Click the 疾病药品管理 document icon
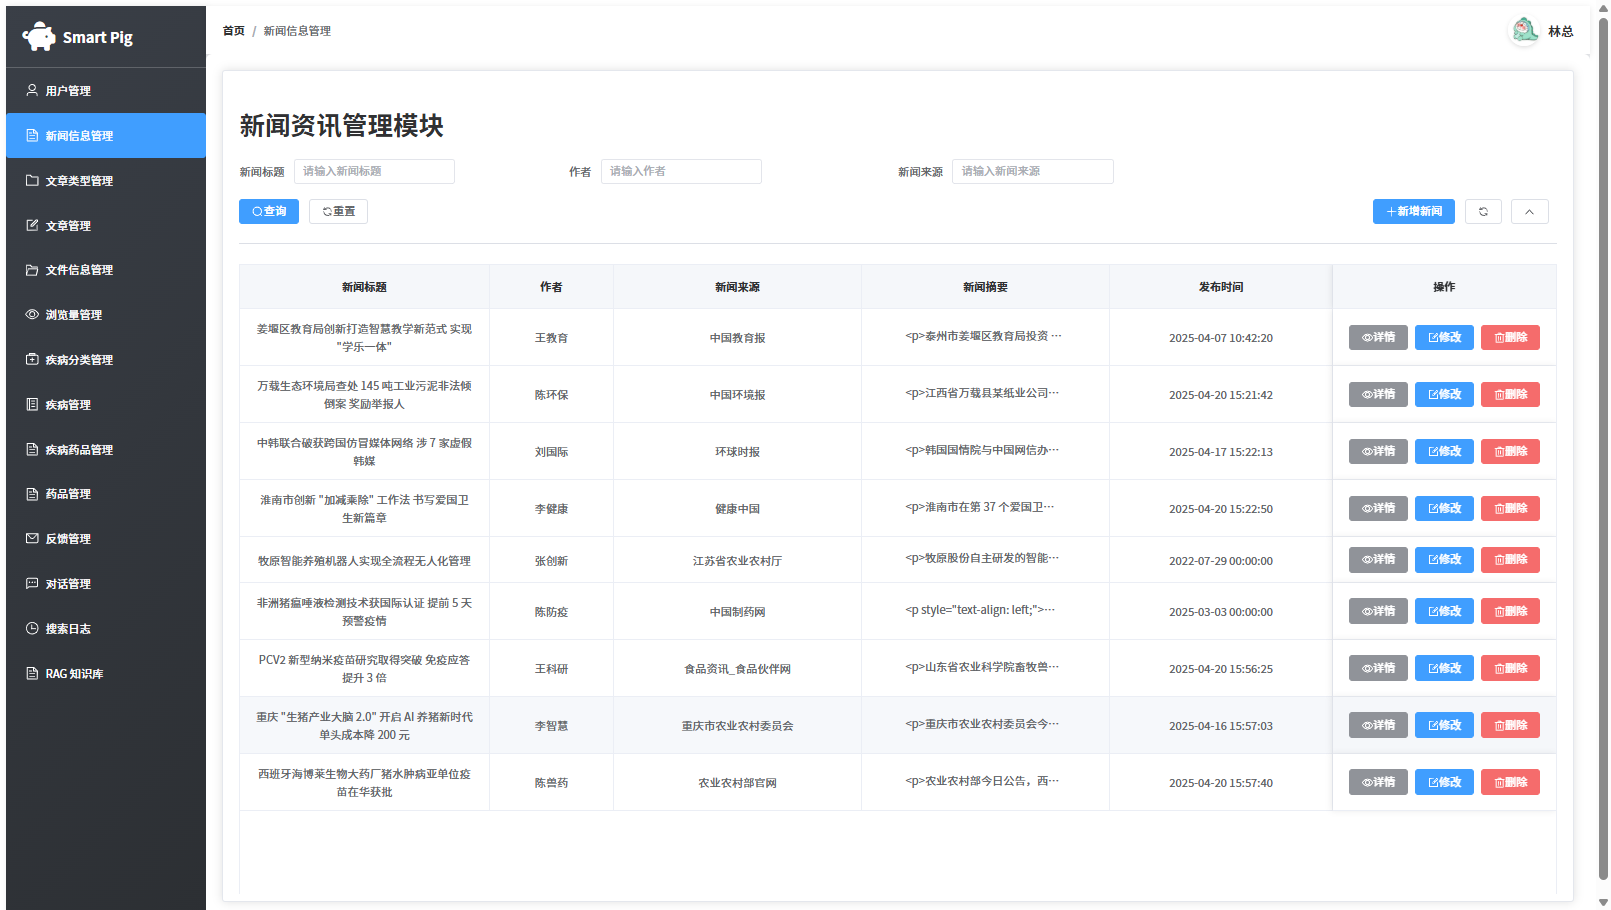The image size is (1611, 910). point(32,450)
